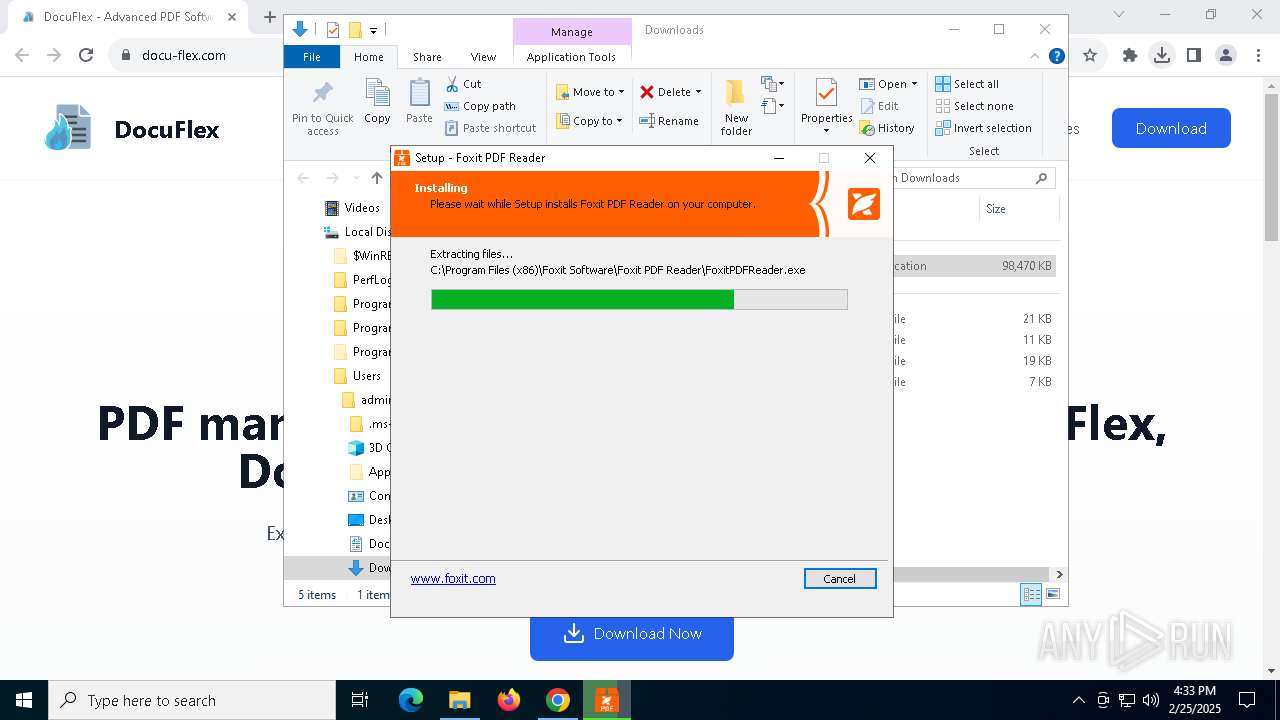This screenshot has width=1280, height=720.
Task: Open the New item dropdown
Action: coord(773,84)
